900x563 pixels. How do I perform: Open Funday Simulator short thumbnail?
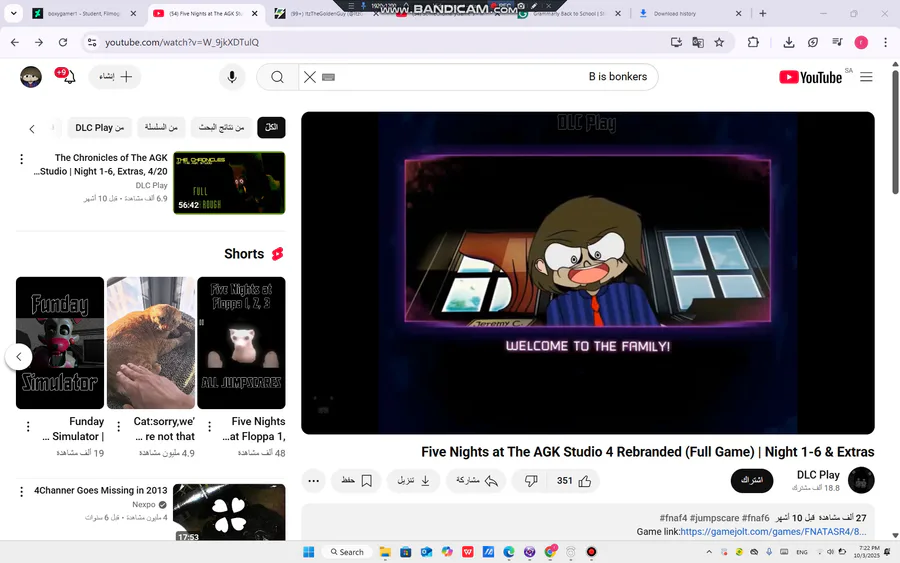tap(60, 343)
